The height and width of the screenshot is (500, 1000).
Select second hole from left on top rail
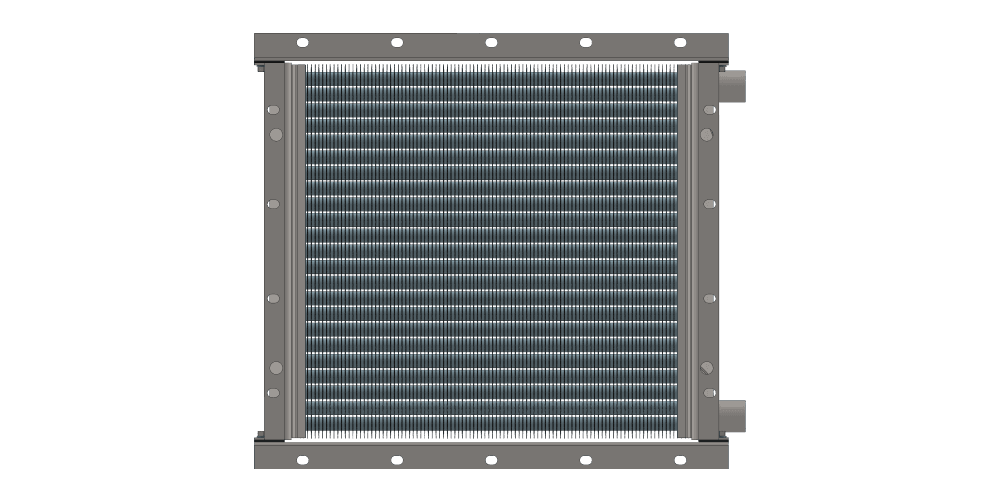coord(397,42)
